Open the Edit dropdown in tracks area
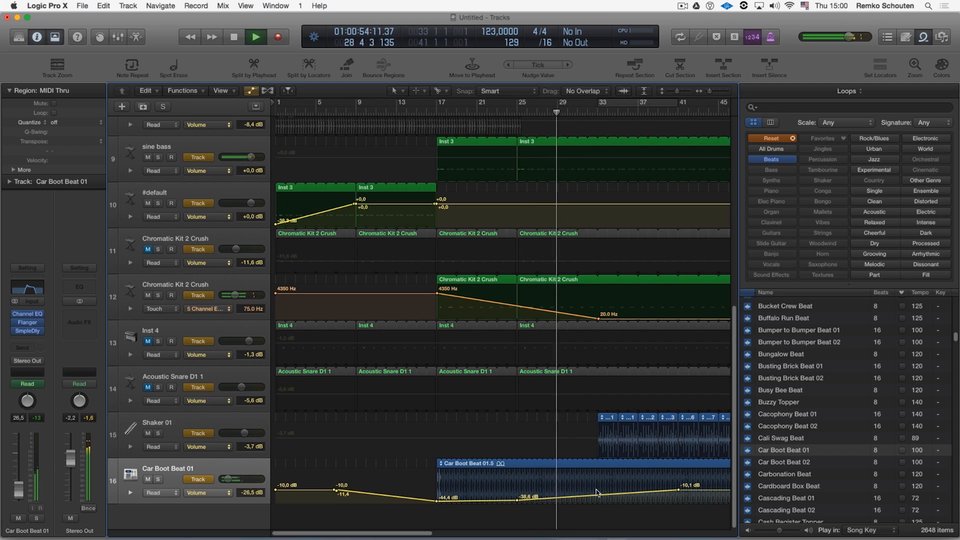Viewport: 960px width, 540px height. click(x=149, y=91)
